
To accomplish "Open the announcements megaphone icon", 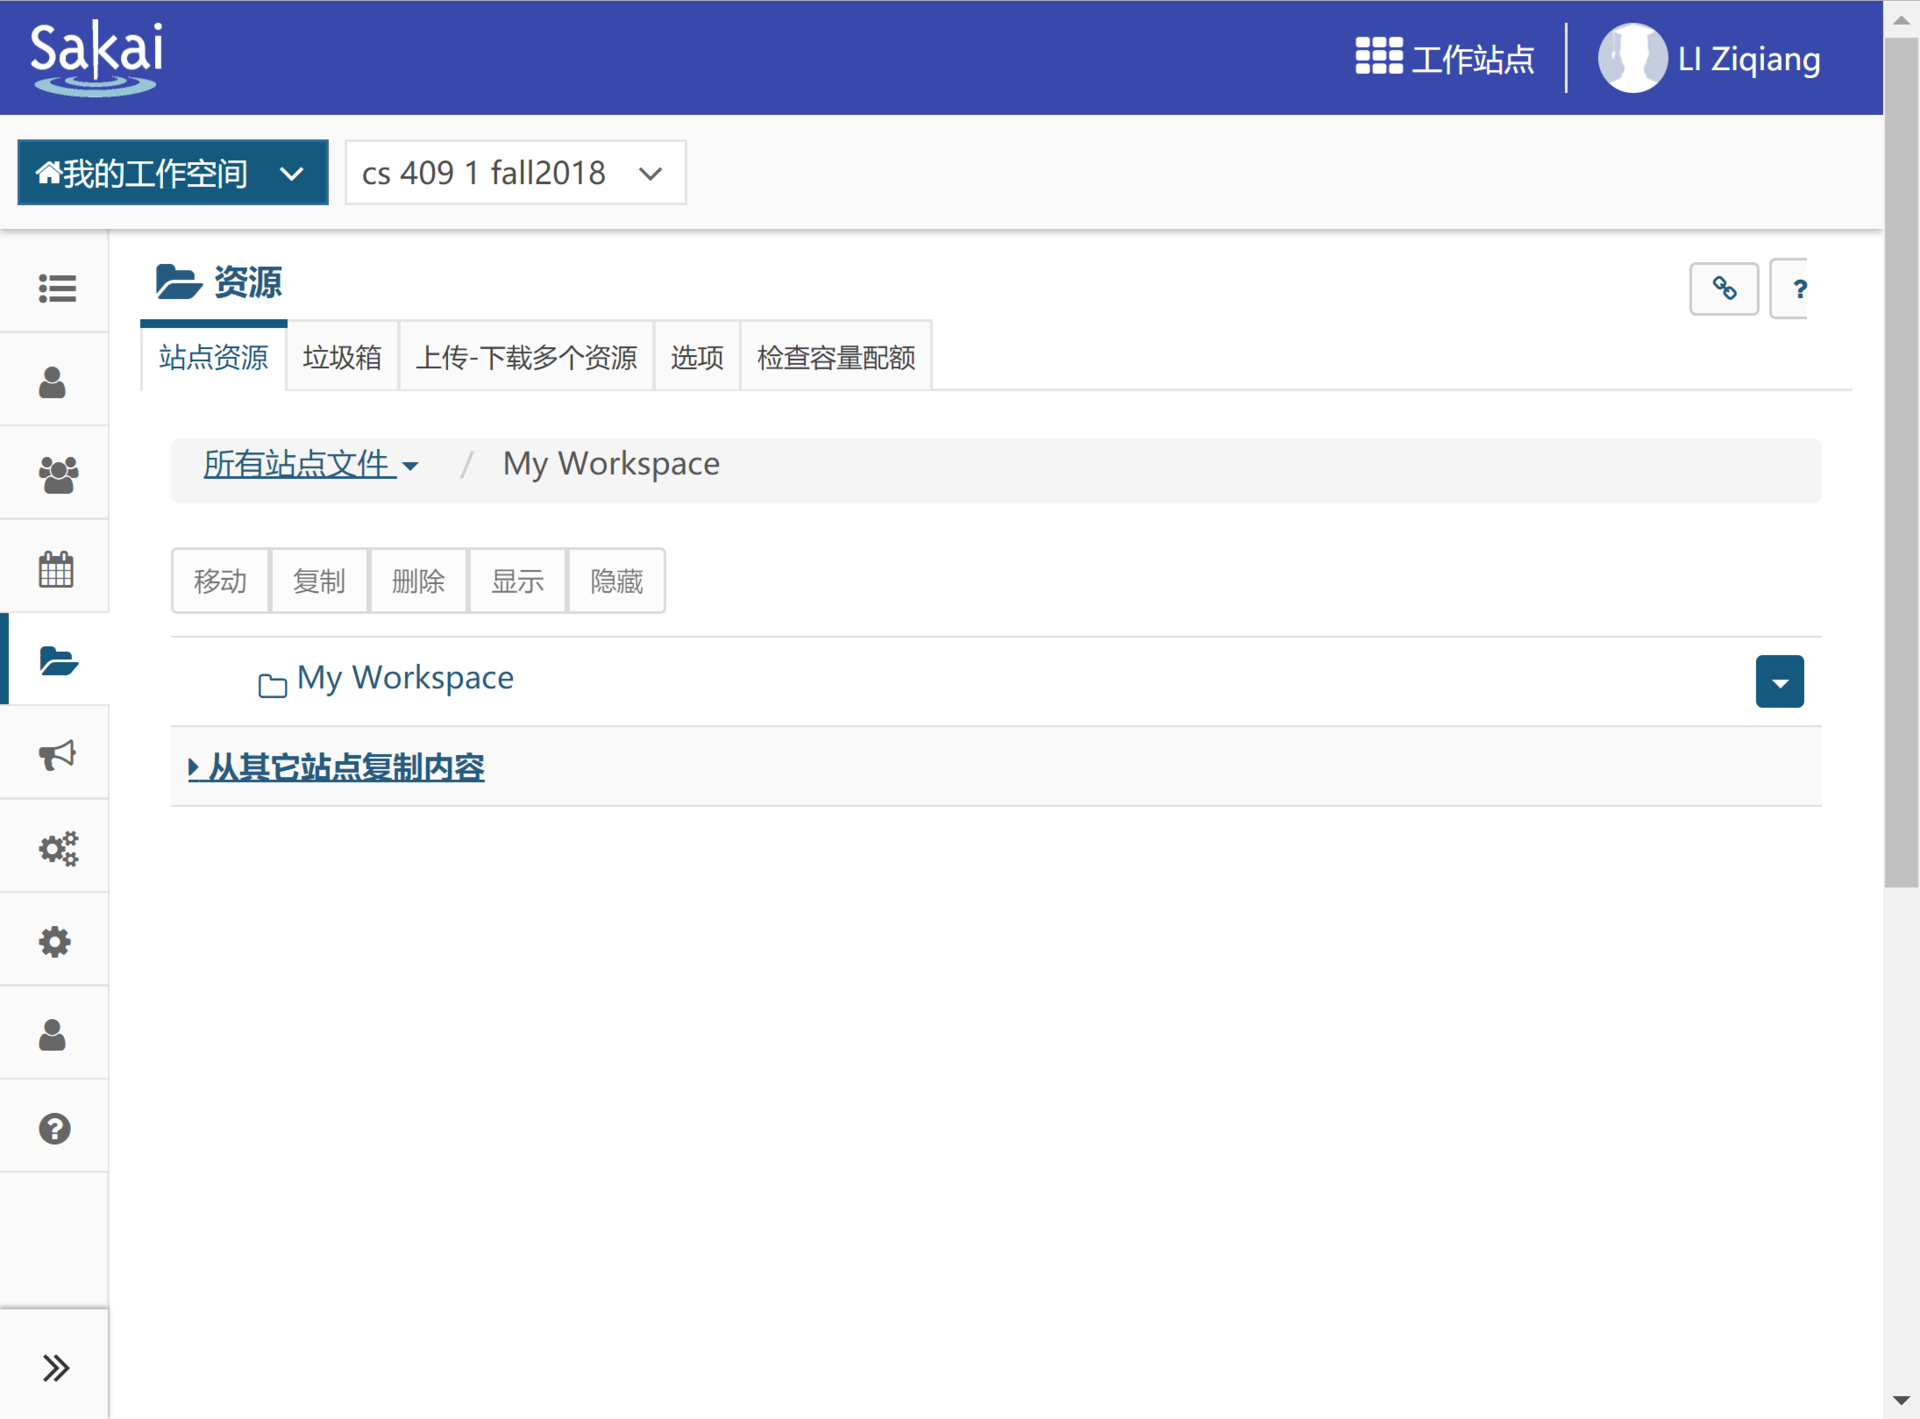I will pyautogui.click(x=56, y=754).
